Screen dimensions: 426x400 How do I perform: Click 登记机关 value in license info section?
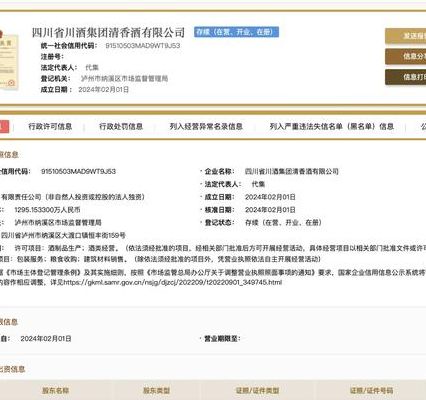(58, 222)
